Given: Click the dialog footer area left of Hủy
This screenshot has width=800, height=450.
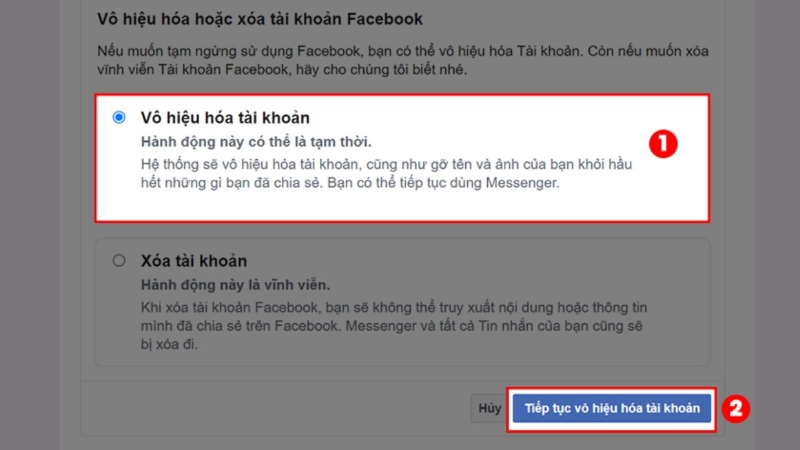Looking at the screenshot, I should 276,408.
